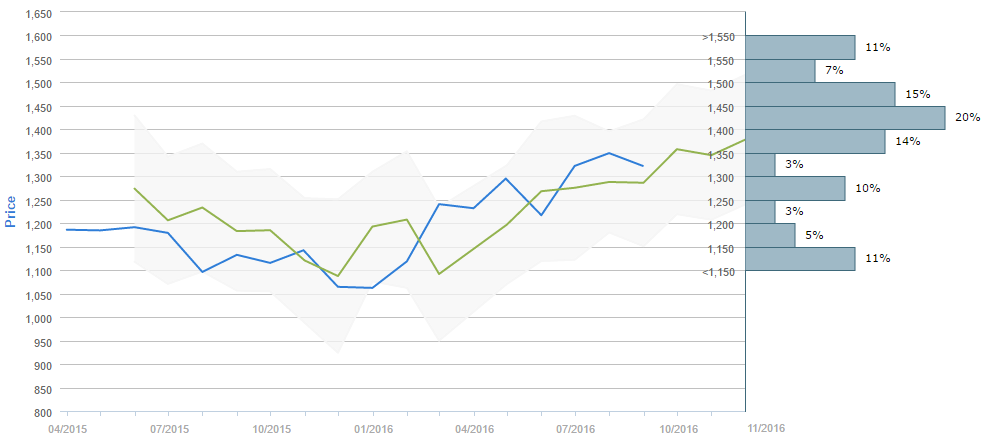
Task: Click the 11% bar beside >1,550
Action: (800, 47)
